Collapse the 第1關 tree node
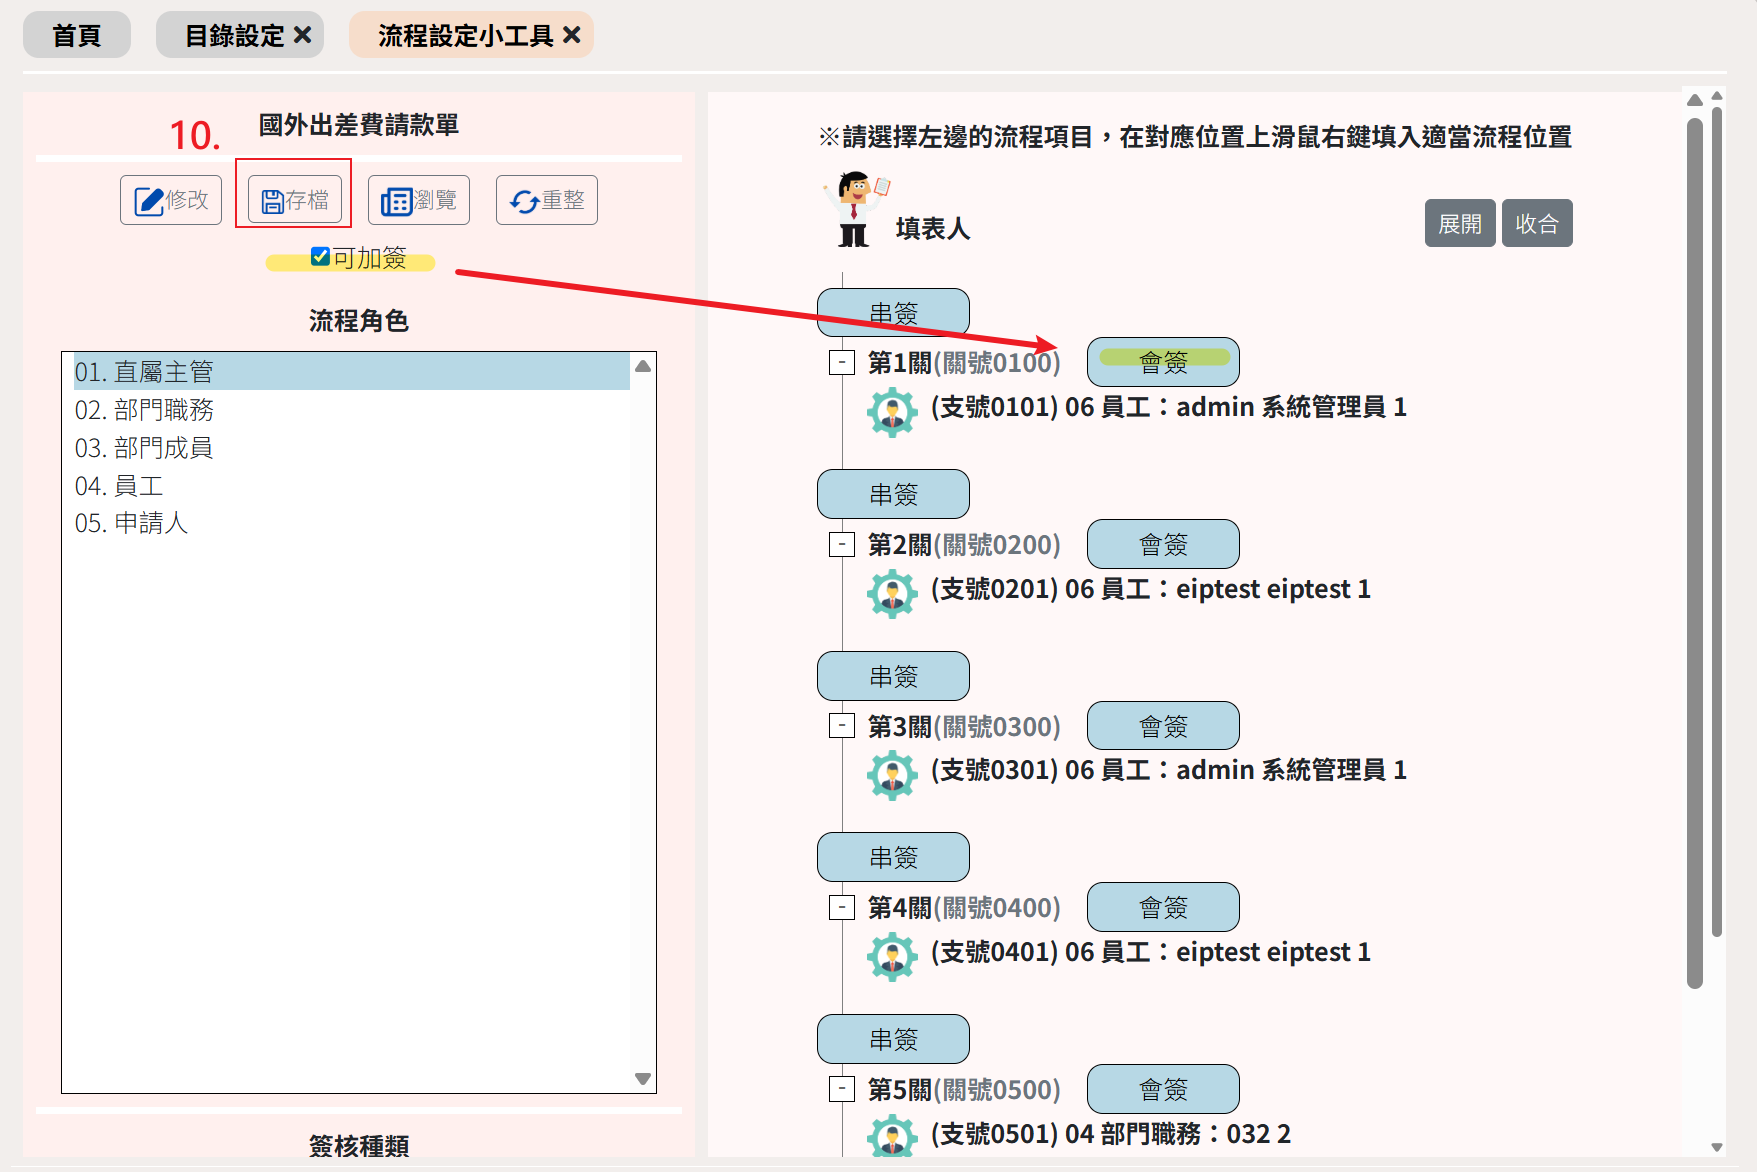Screen dimensions: 1757x1172 click(x=842, y=363)
